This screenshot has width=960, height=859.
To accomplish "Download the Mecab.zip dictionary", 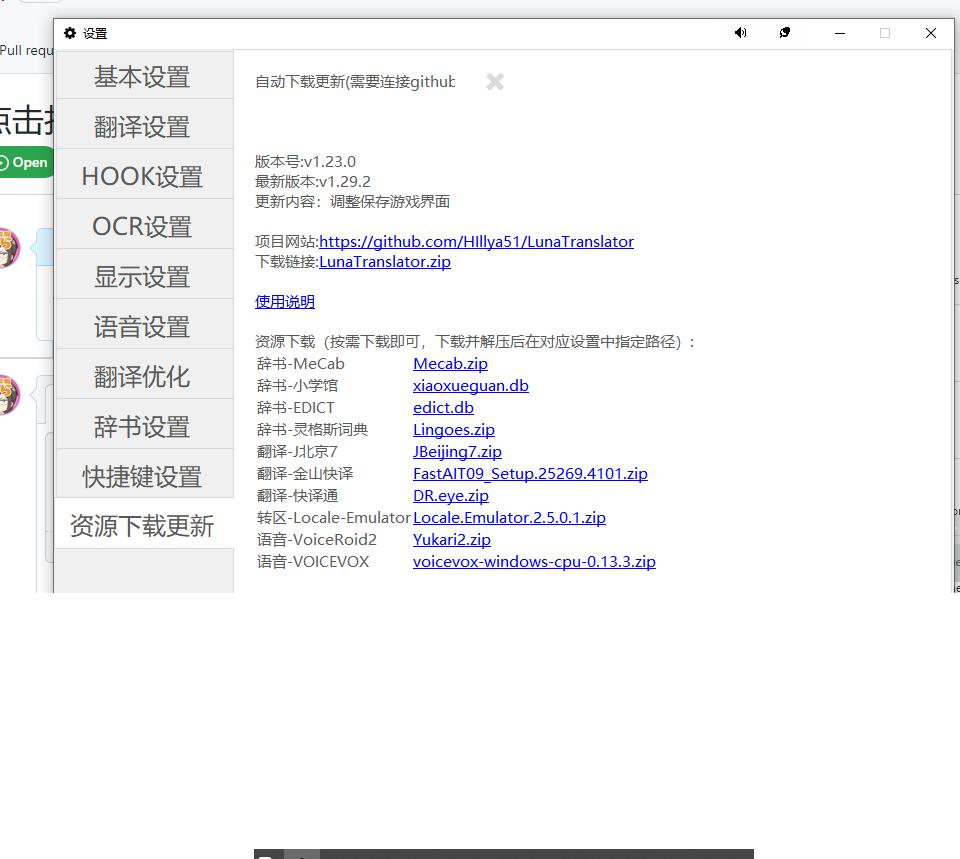I will (449, 363).
